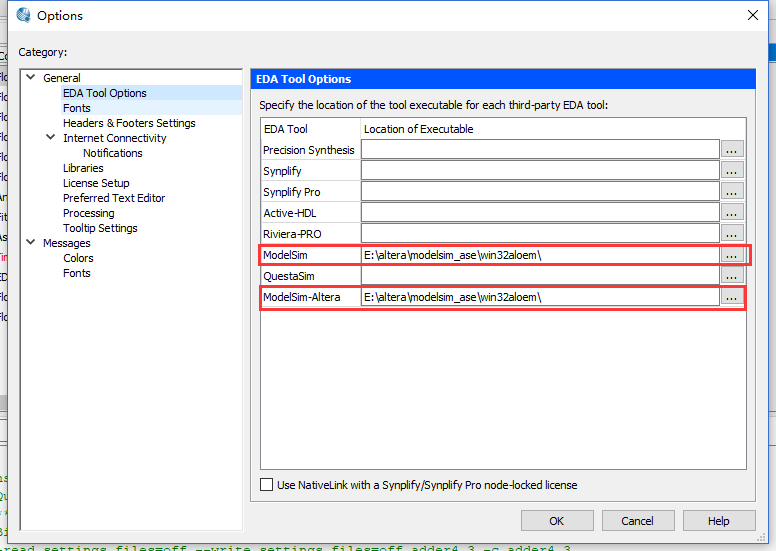
Task: Click the Synplify tool label
Action: click(282, 171)
